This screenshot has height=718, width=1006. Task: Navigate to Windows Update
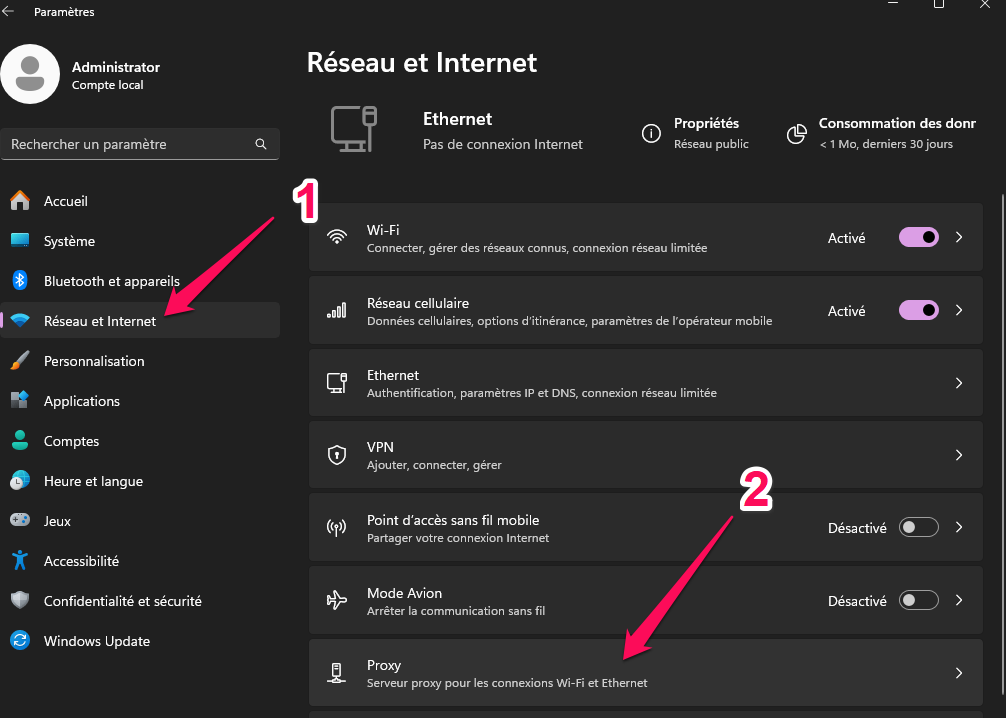[94, 640]
